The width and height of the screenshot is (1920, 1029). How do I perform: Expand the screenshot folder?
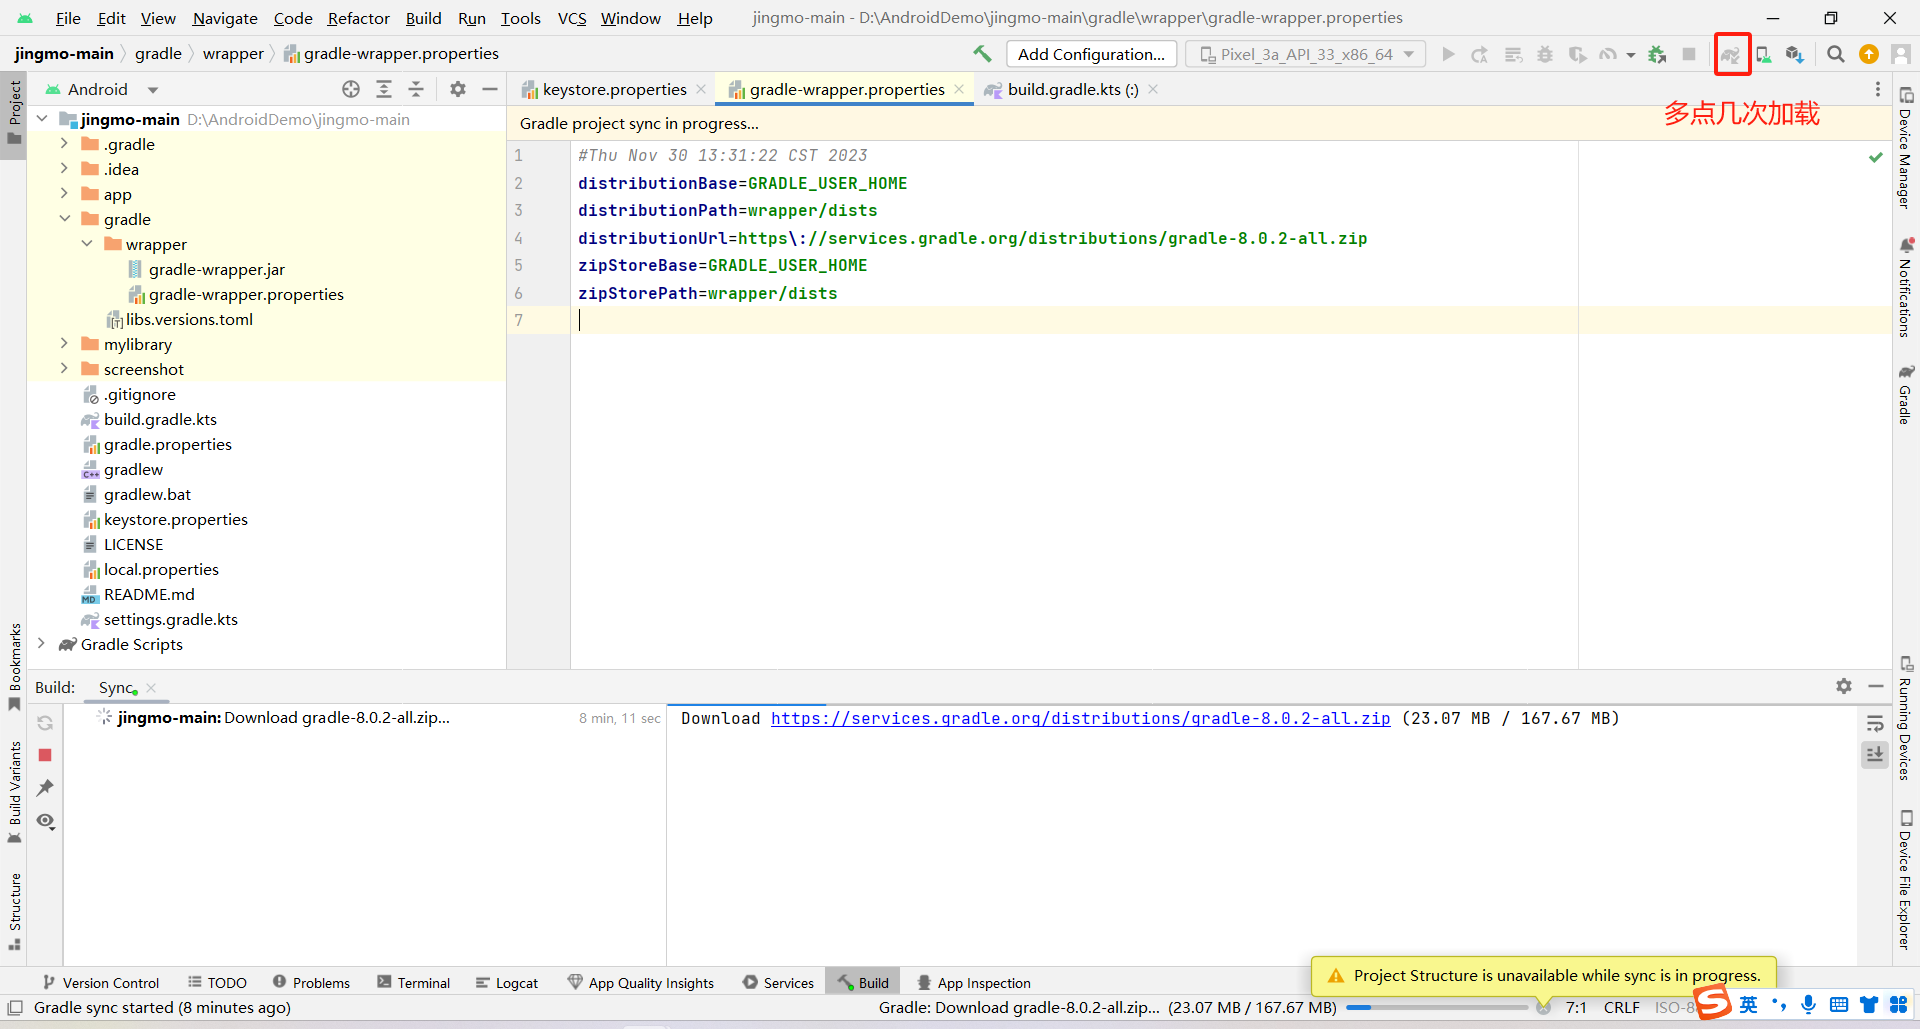tap(64, 369)
